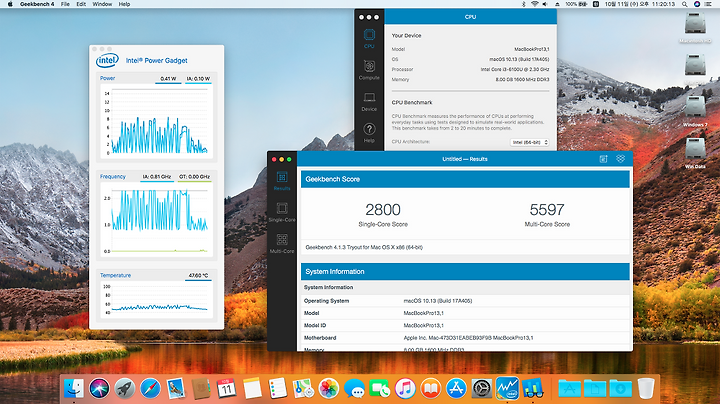Click the System Information blue header
This screenshot has height=404, width=720.
tap(465, 272)
